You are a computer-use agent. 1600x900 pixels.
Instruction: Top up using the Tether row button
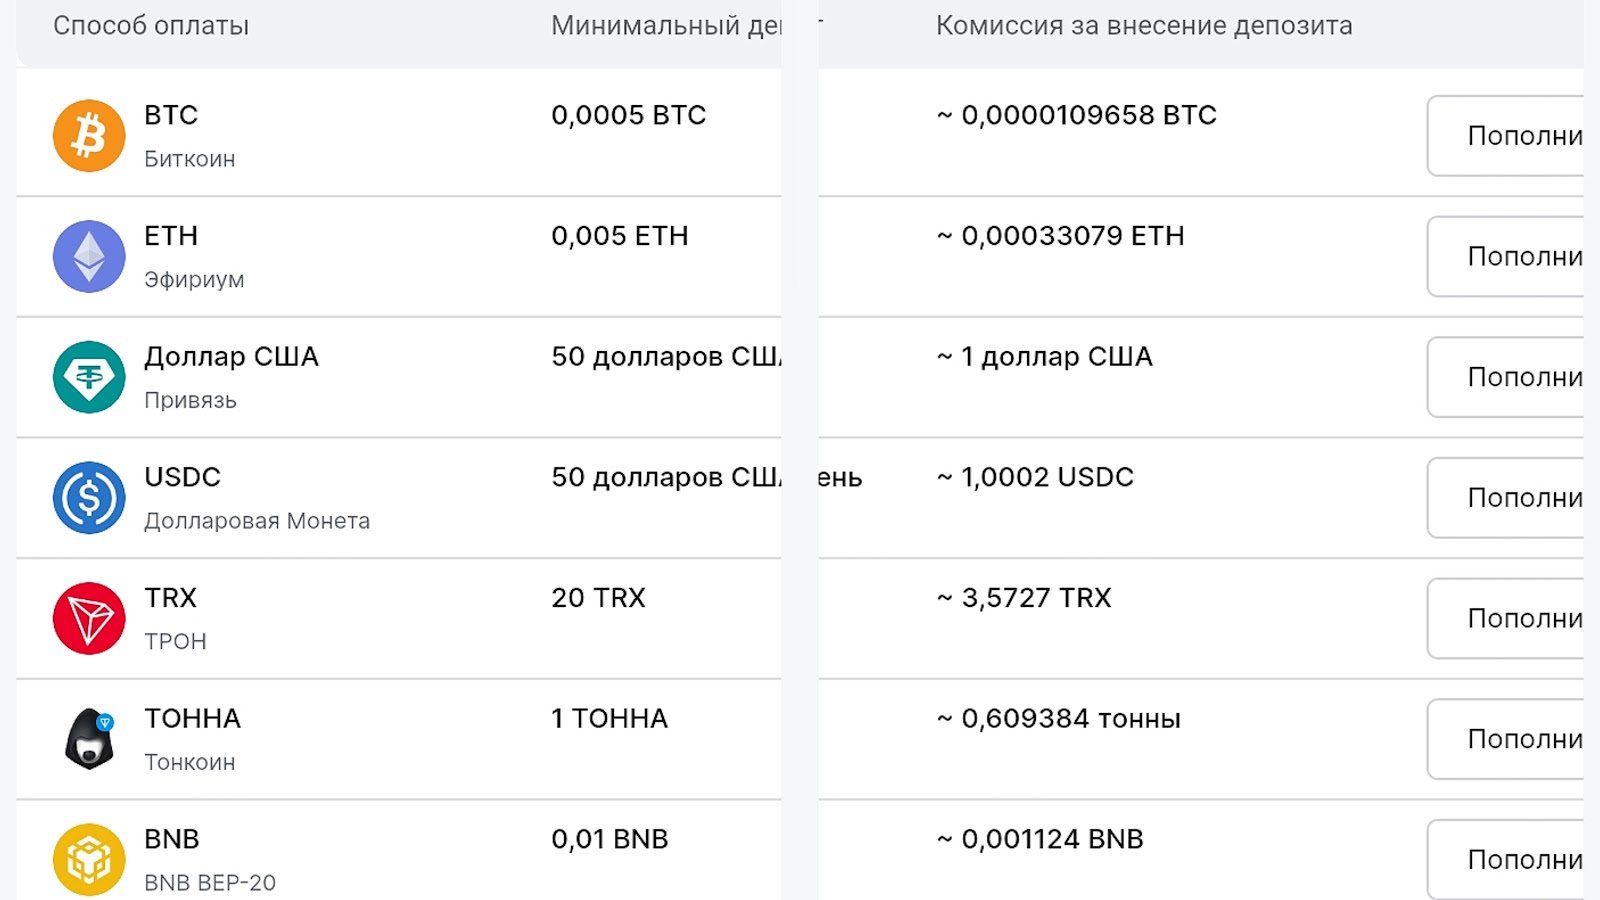point(1508,377)
